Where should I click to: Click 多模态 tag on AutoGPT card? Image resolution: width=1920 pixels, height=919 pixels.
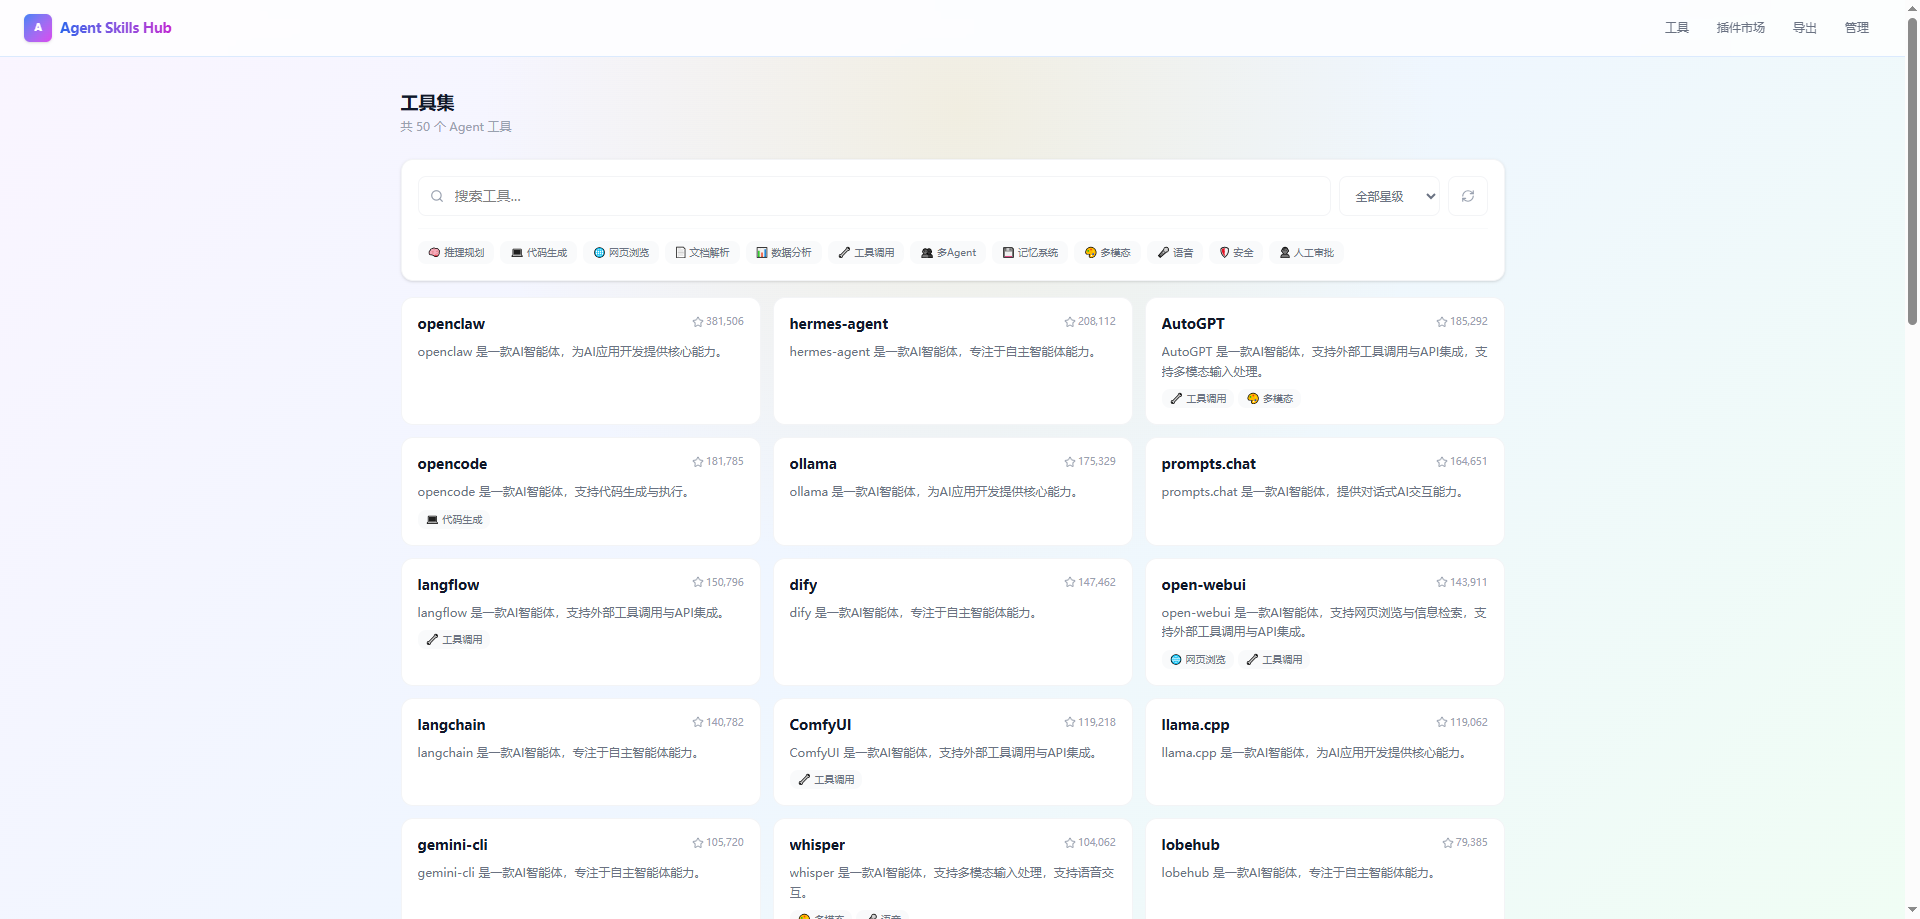[1270, 399]
